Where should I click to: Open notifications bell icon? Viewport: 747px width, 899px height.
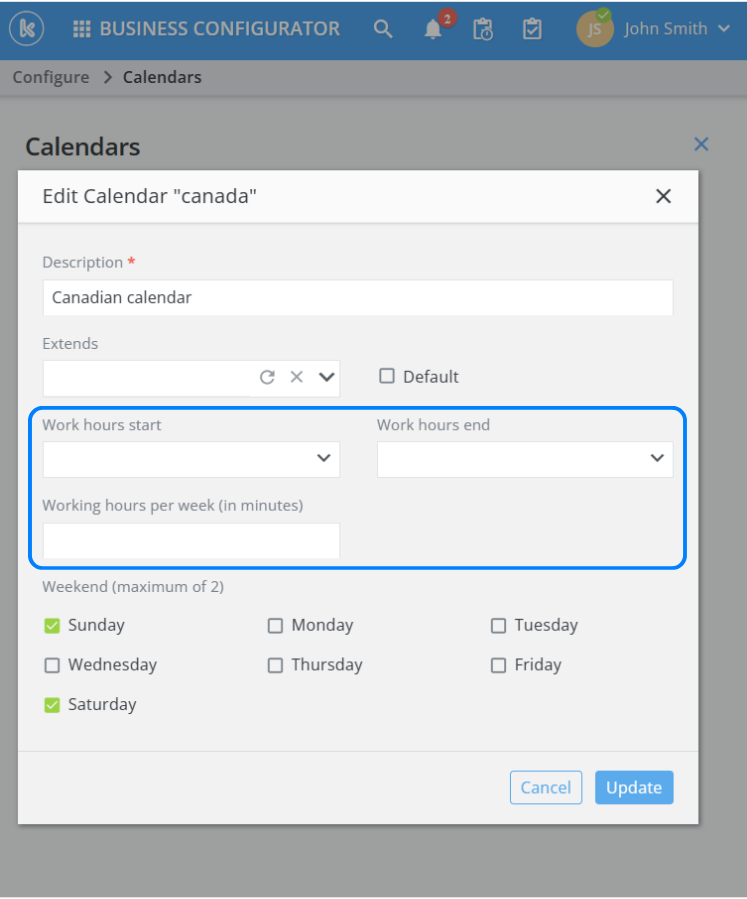point(433,29)
